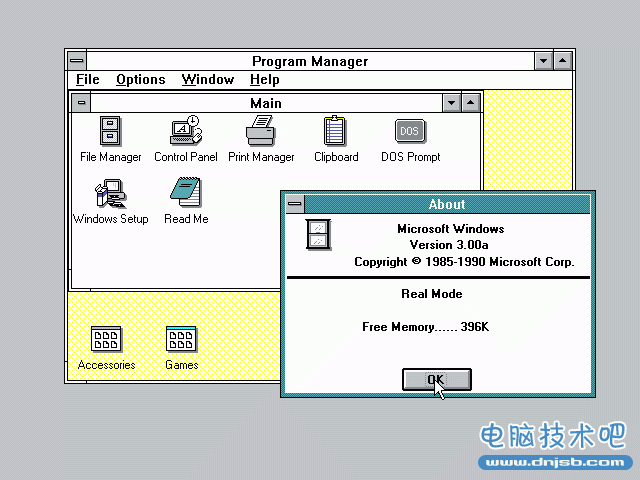Open the Print Manager icon

pos(261,131)
